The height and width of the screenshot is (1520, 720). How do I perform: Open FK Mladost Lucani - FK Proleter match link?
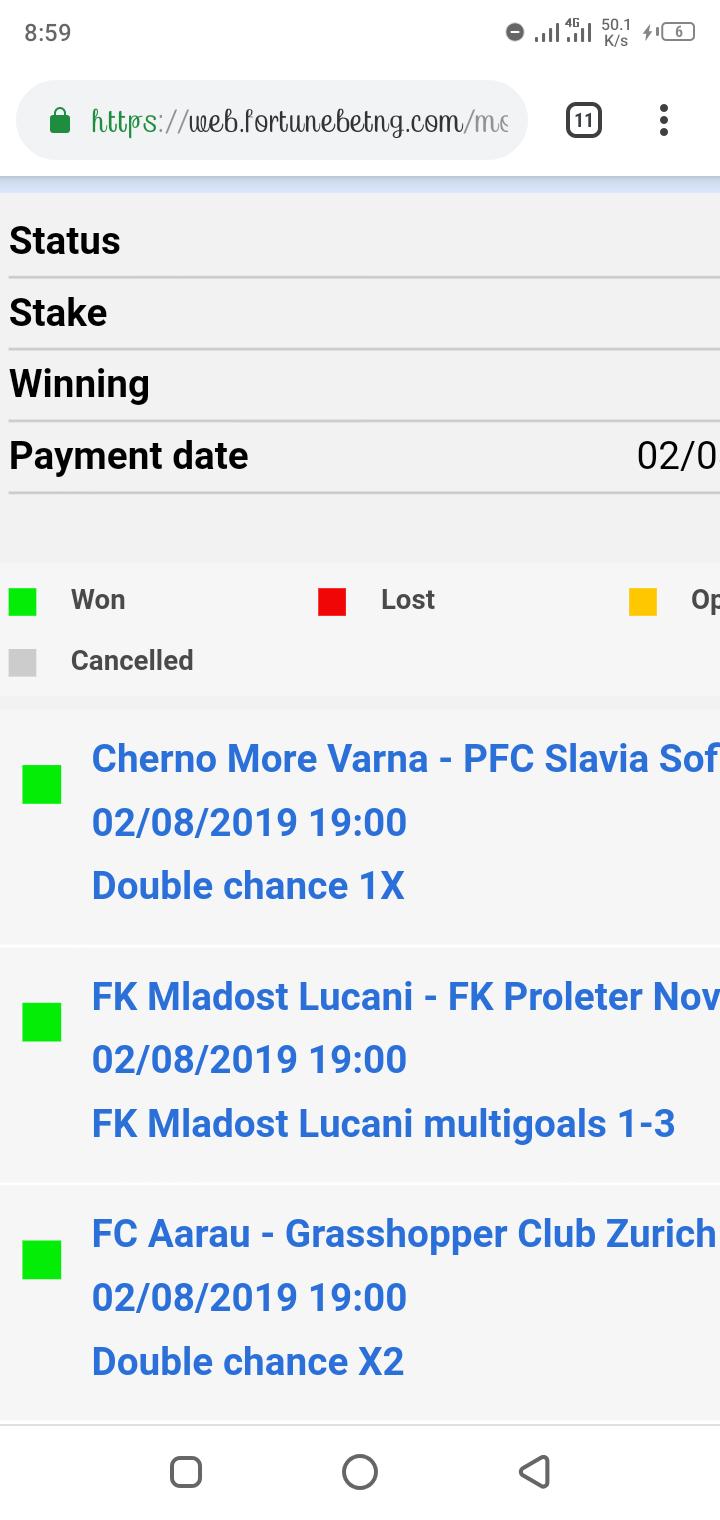[x=405, y=997]
